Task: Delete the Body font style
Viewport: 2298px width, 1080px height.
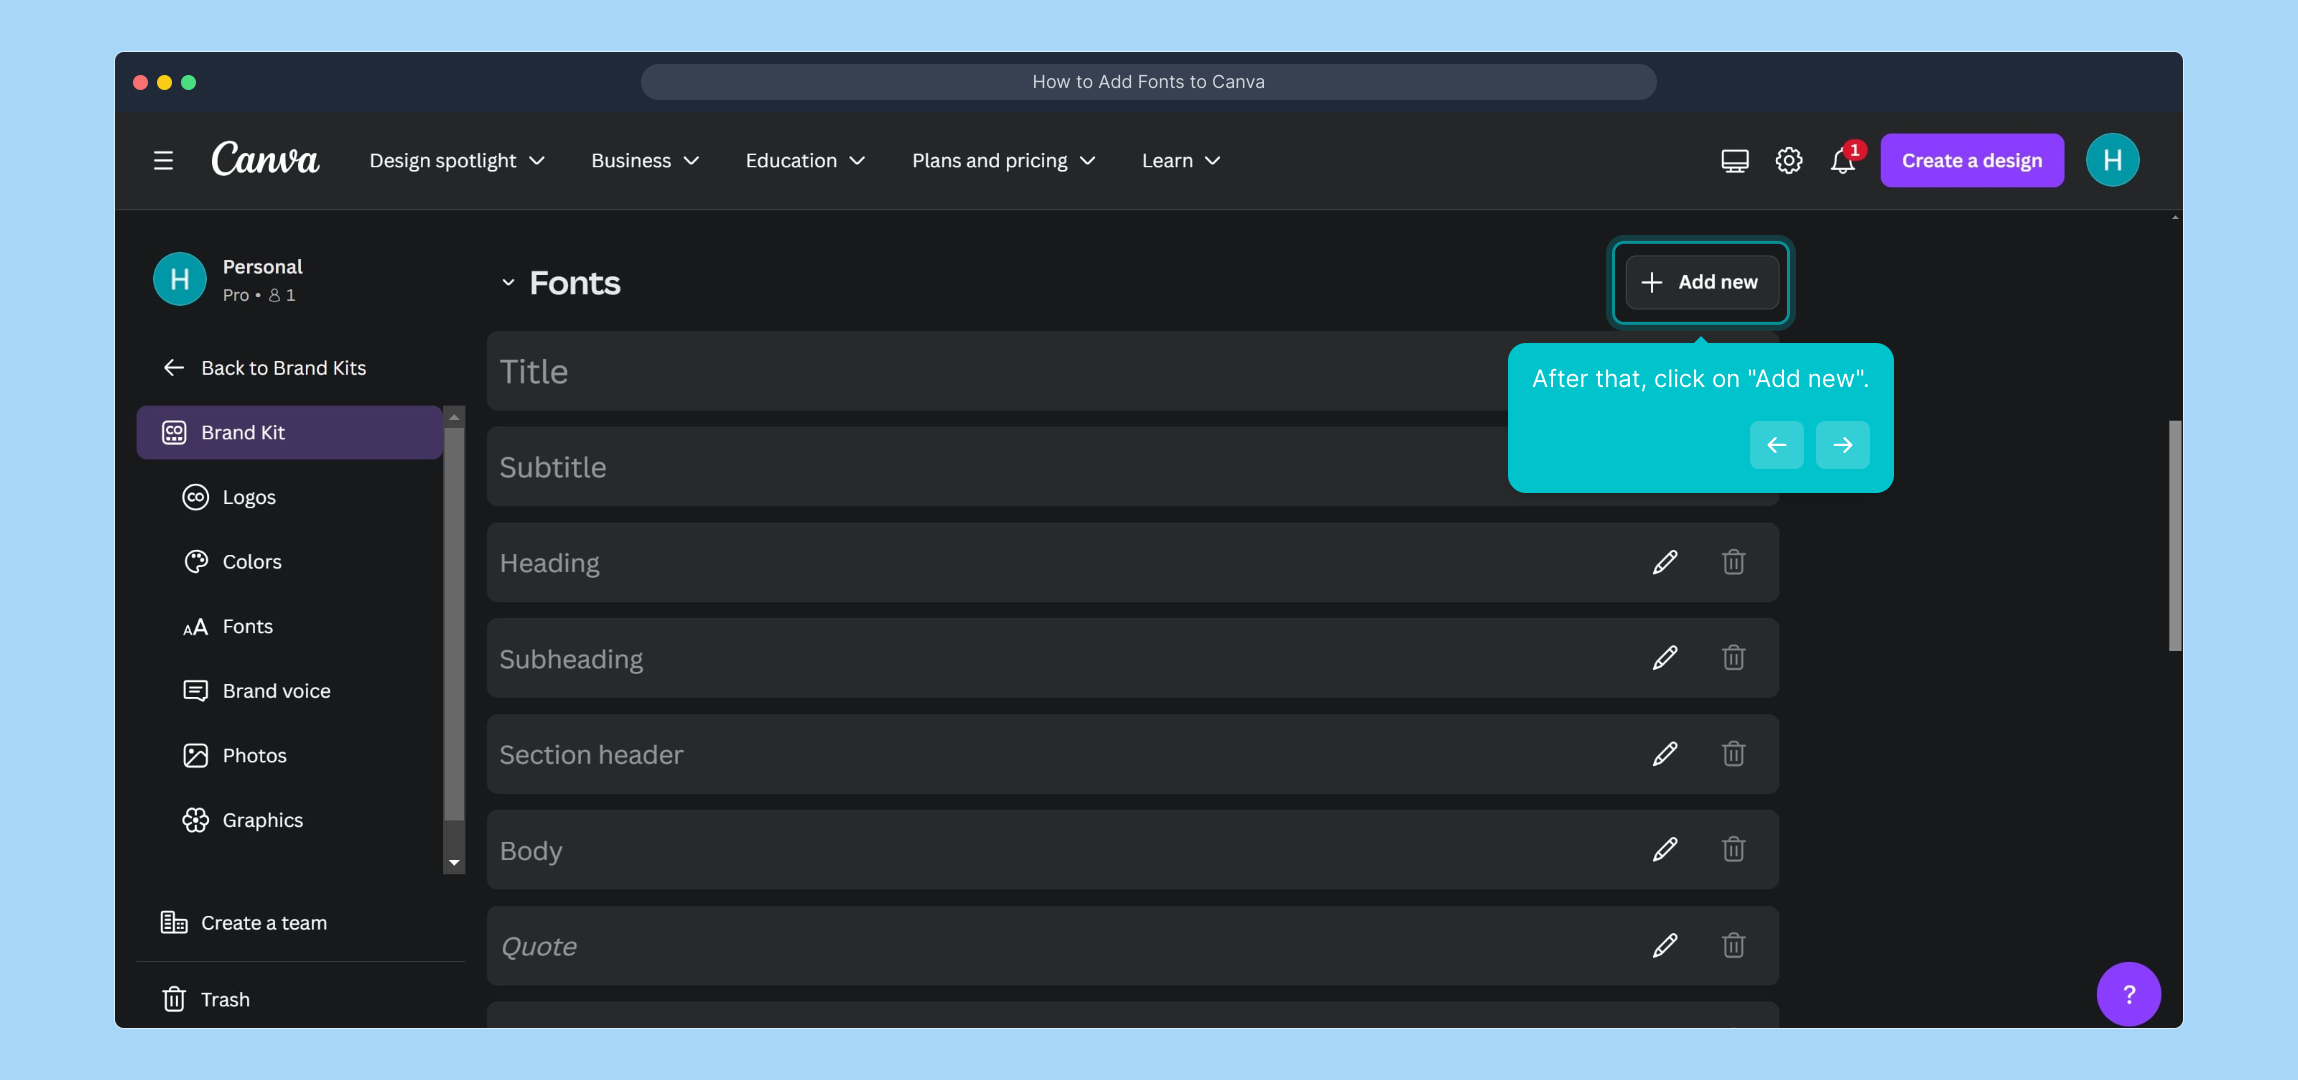Action: tap(1733, 848)
